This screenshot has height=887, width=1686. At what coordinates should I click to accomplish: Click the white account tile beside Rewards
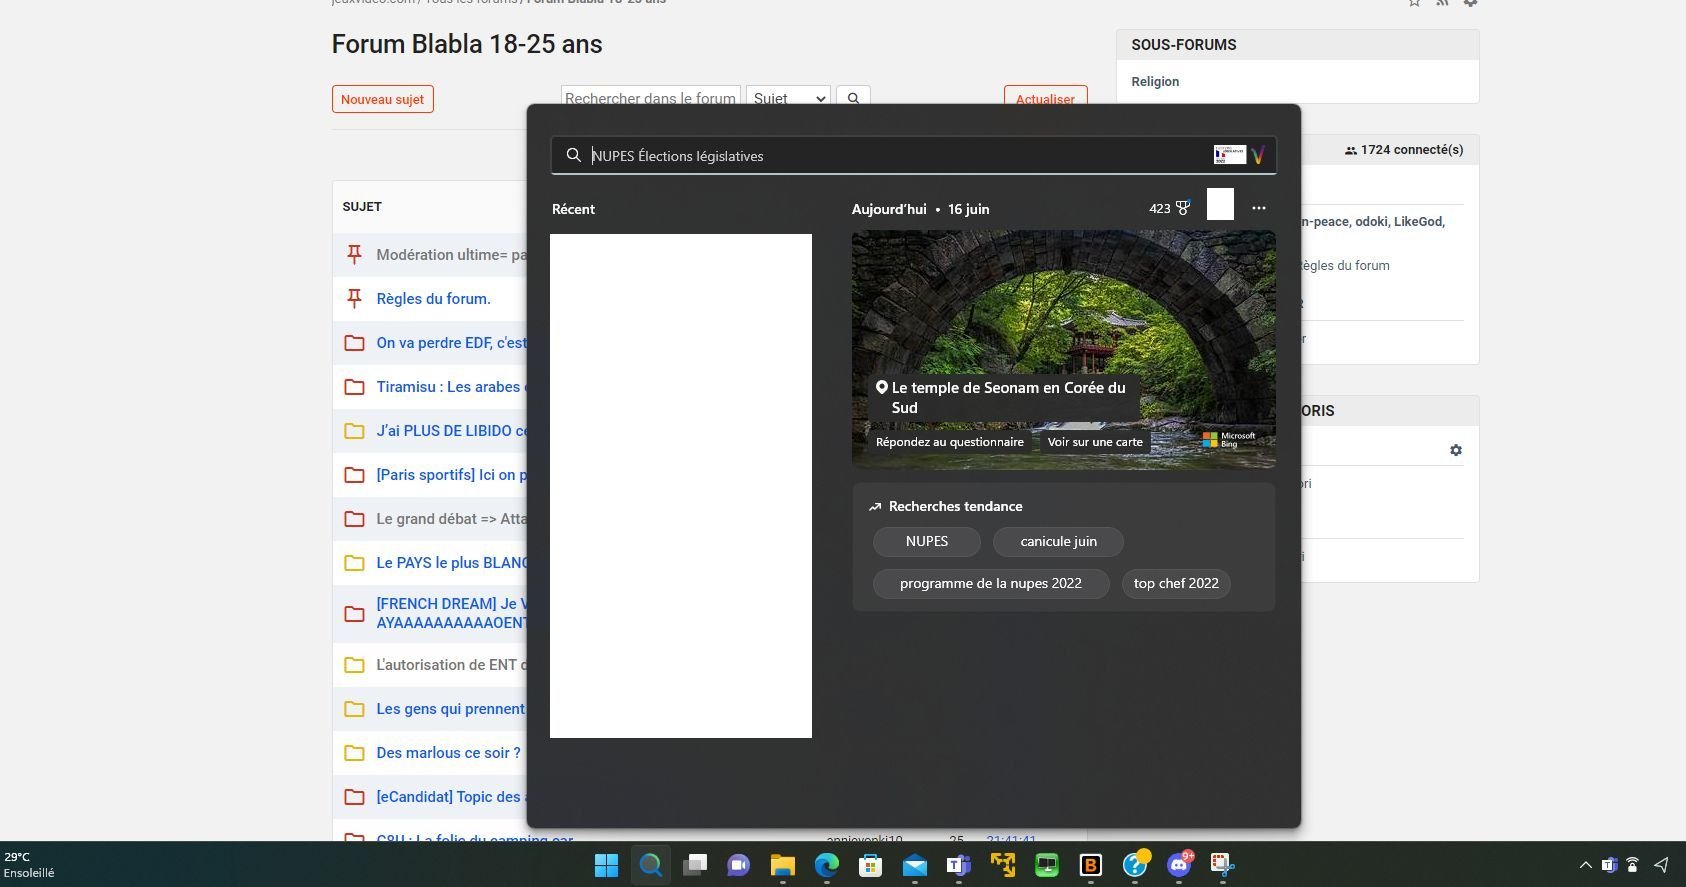pos(1220,204)
